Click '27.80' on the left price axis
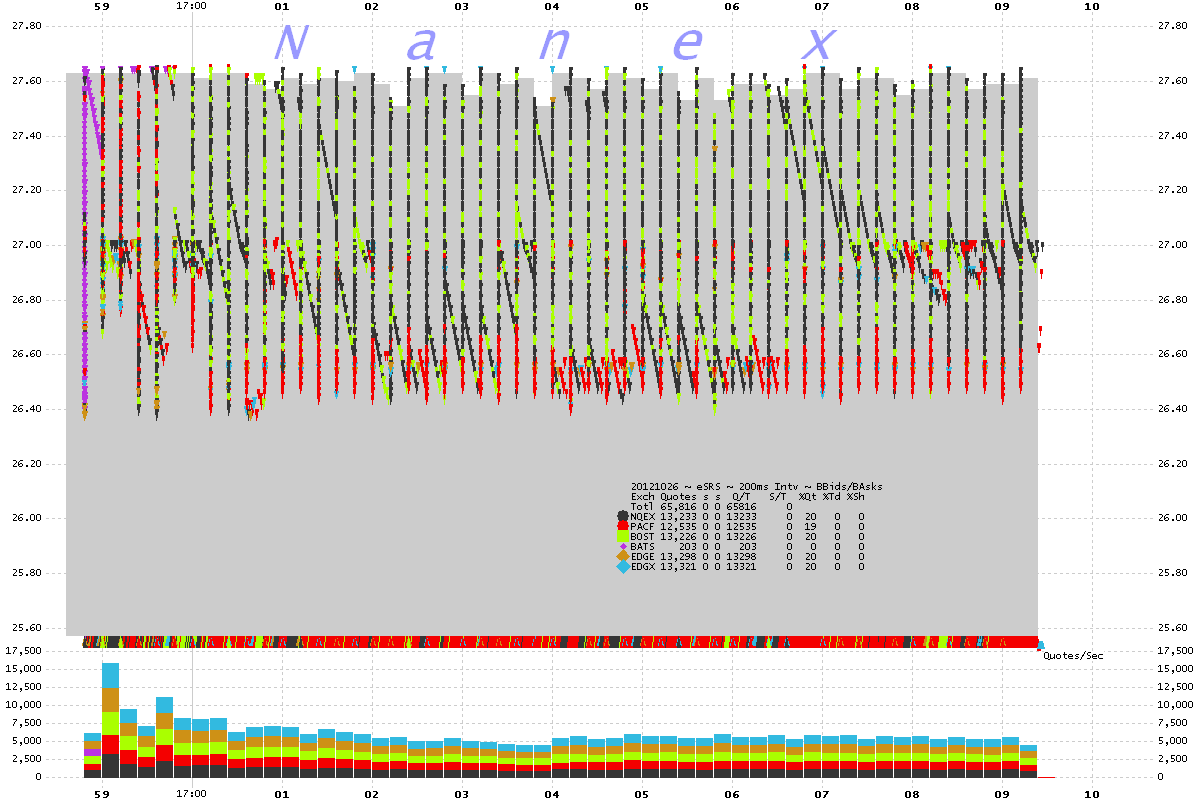1200x800 pixels. pyautogui.click(x=27, y=25)
